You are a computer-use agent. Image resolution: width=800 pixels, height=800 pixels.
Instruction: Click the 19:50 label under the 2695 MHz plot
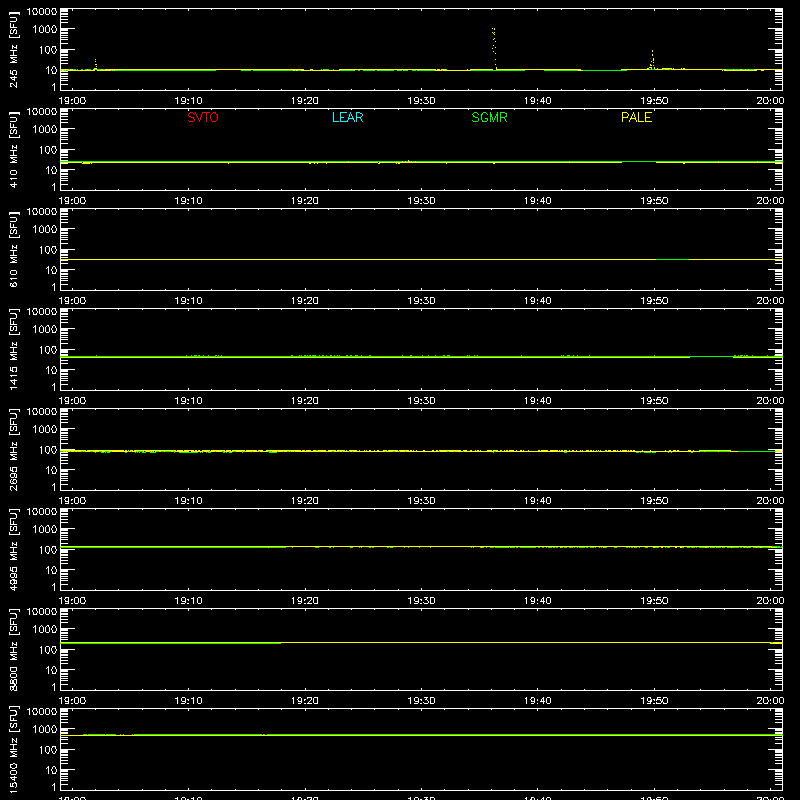coord(654,501)
